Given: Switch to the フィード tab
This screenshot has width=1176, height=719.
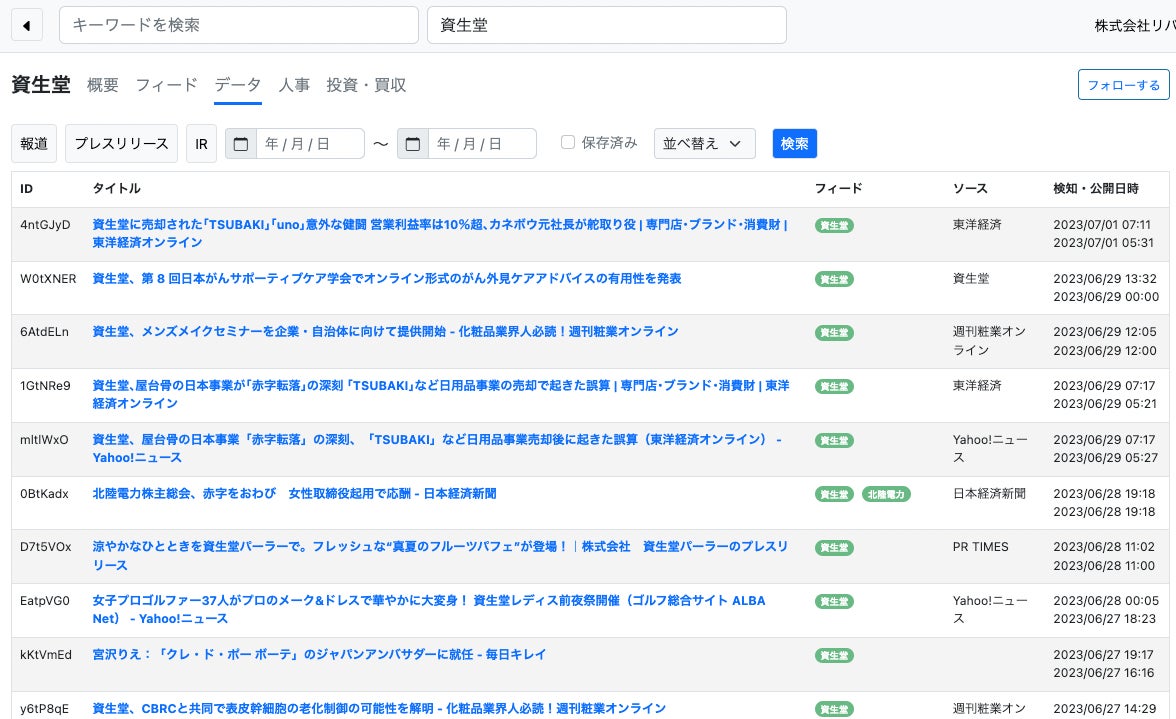Looking at the screenshot, I should tap(166, 85).
